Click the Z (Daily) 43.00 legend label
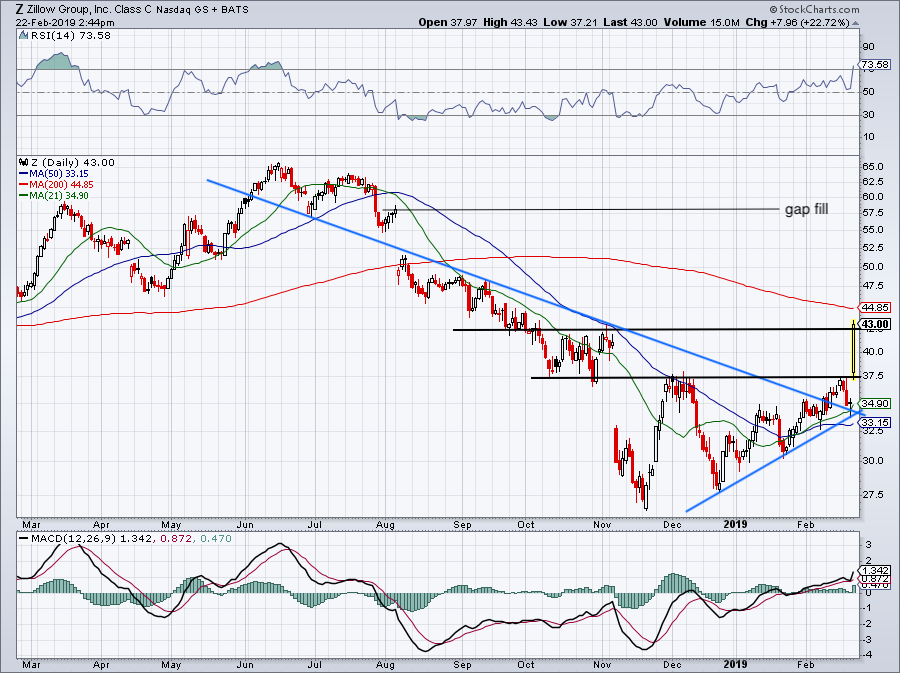The width and height of the screenshot is (900, 673). (72, 163)
